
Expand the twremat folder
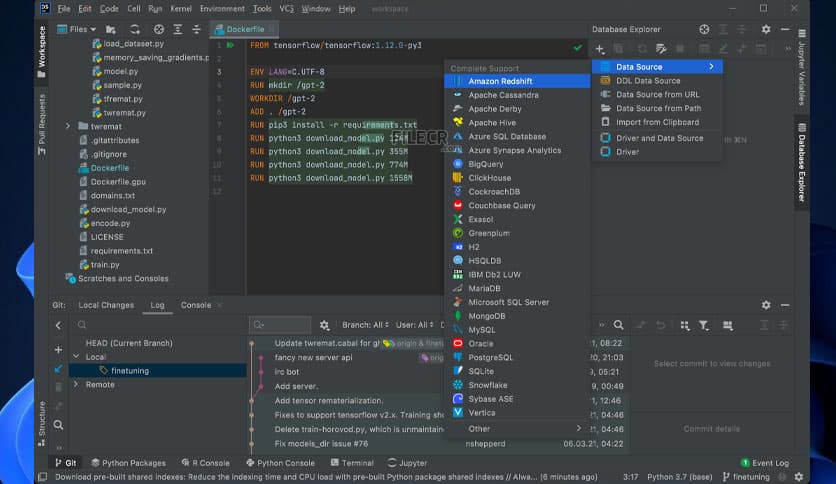tap(68, 126)
